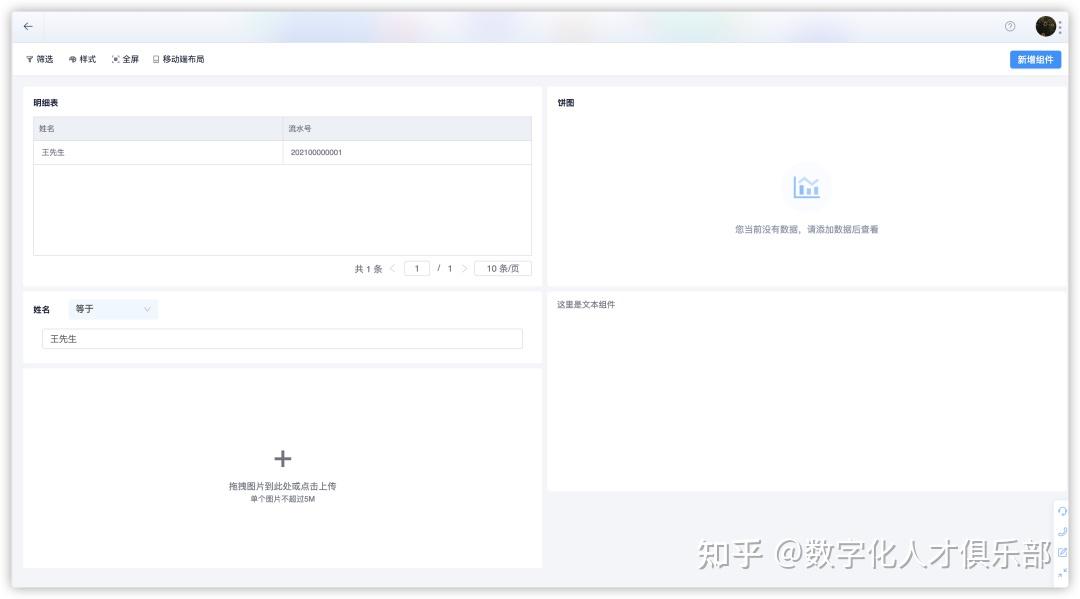Click the 共 1 条 total count text
The image size is (1080, 599).
pyautogui.click(x=368, y=269)
